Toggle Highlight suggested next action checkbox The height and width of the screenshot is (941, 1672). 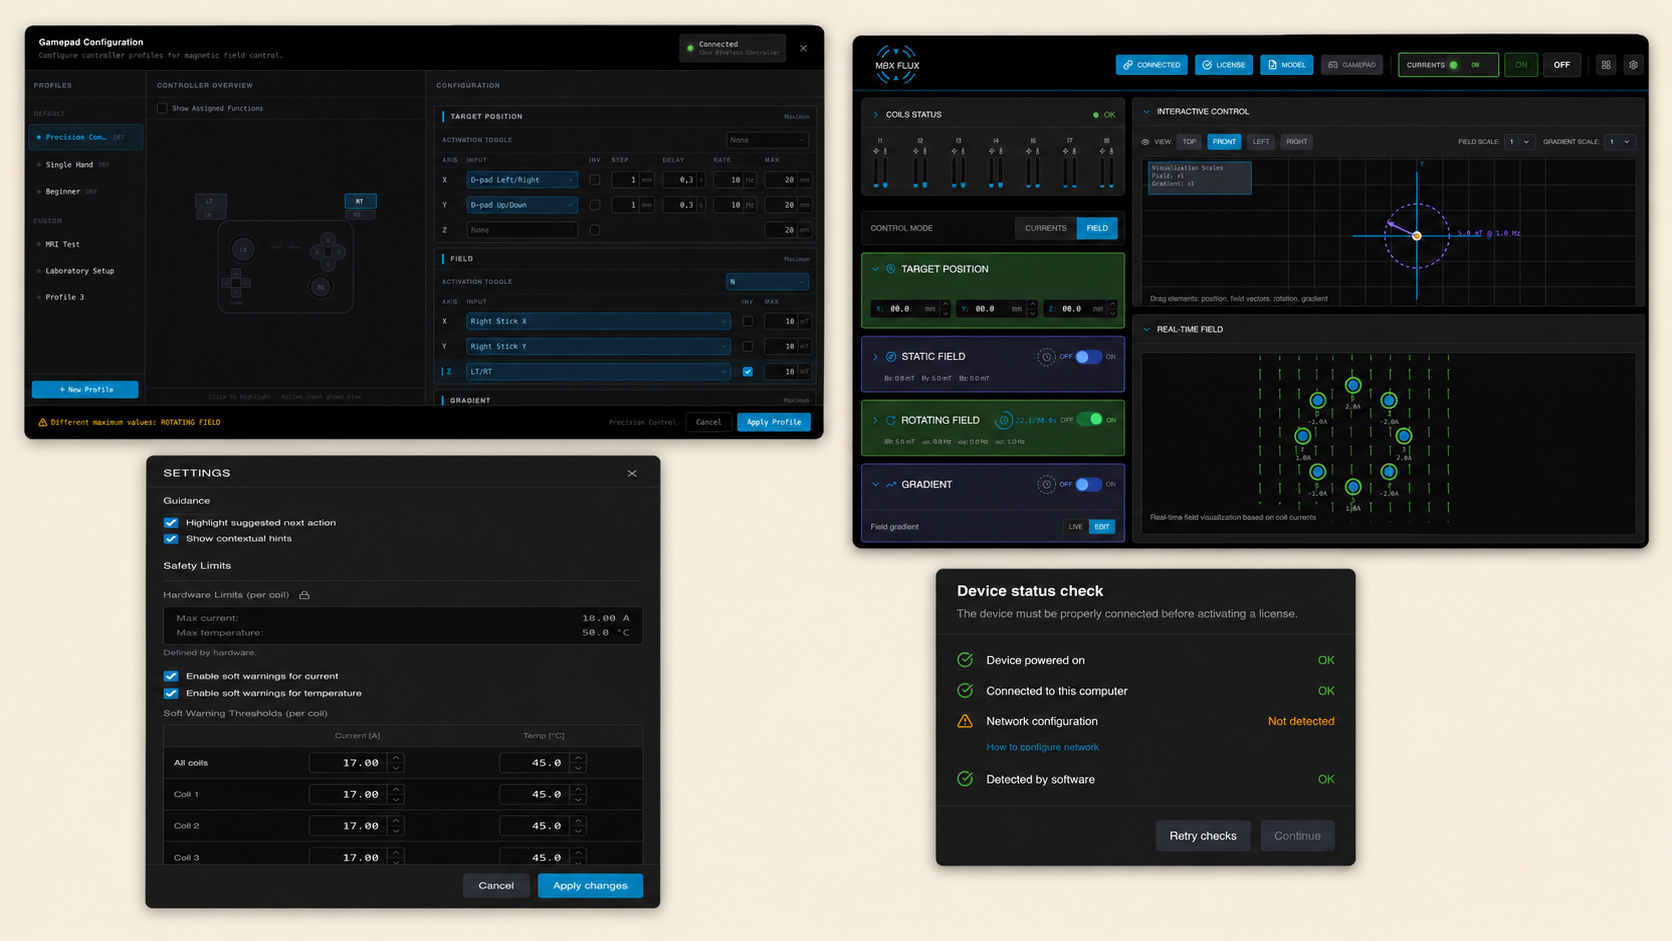pos(171,523)
